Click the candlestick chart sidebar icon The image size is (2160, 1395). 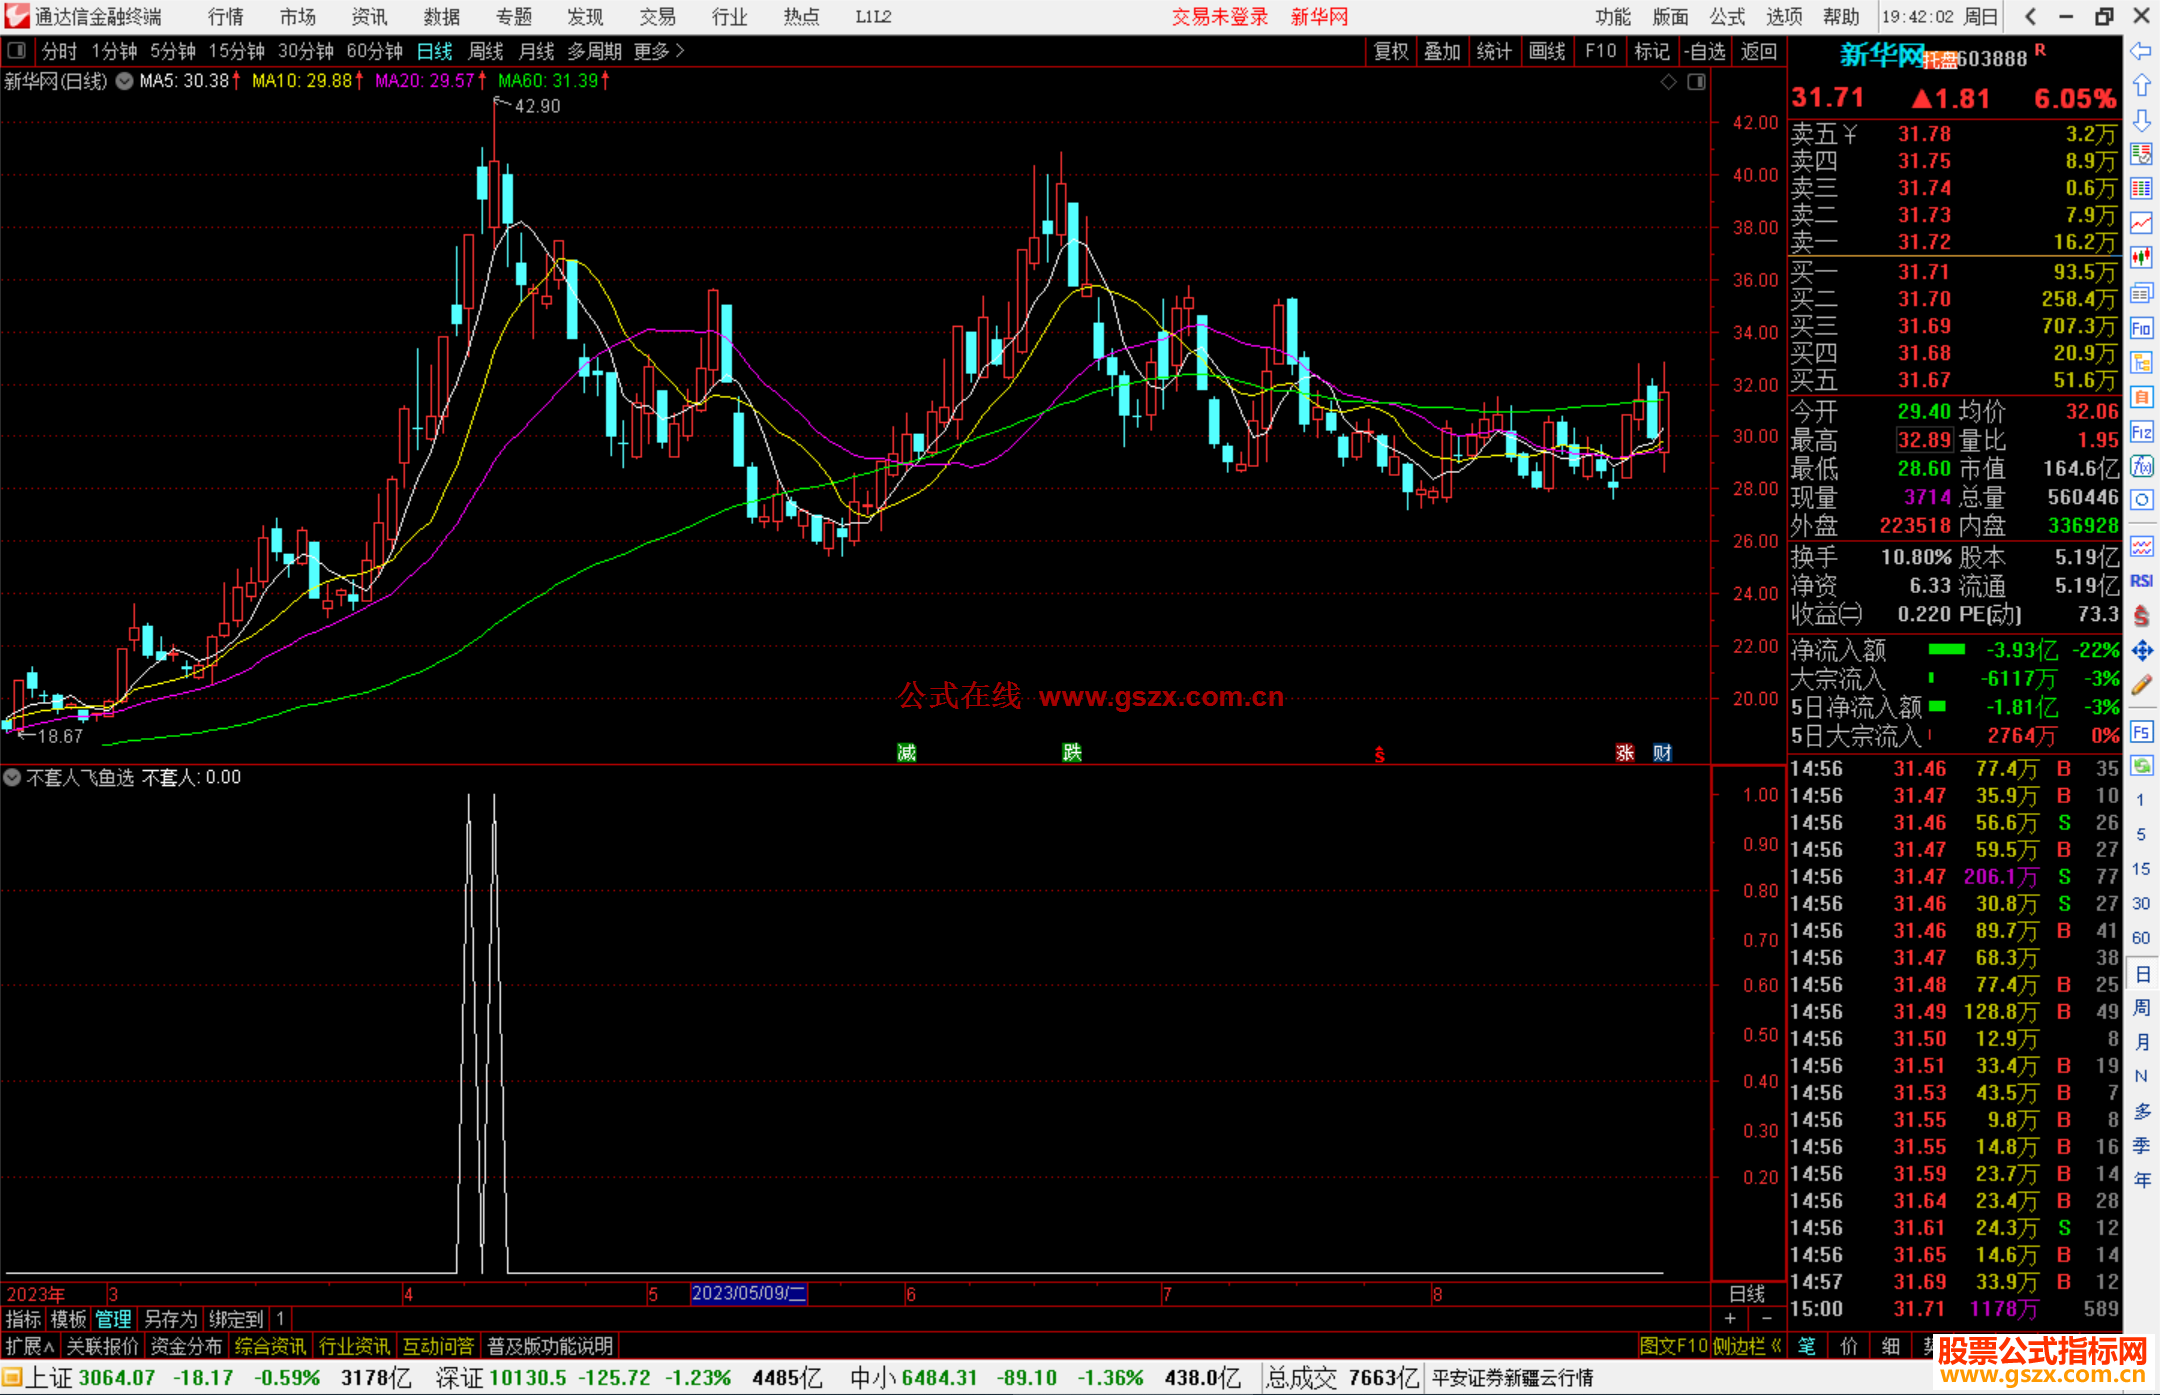tap(2141, 257)
